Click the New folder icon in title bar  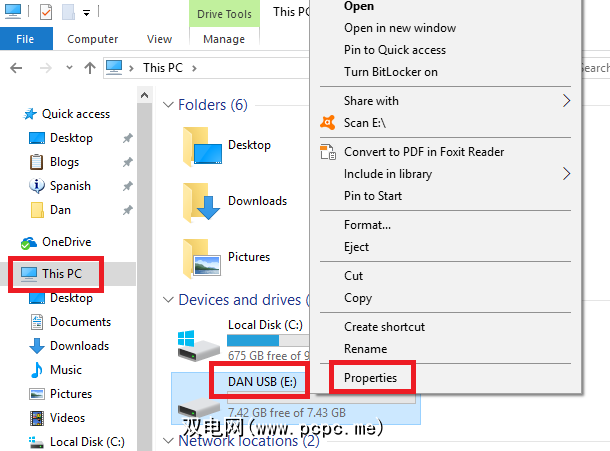pyautogui.click(x=68, y=12)
